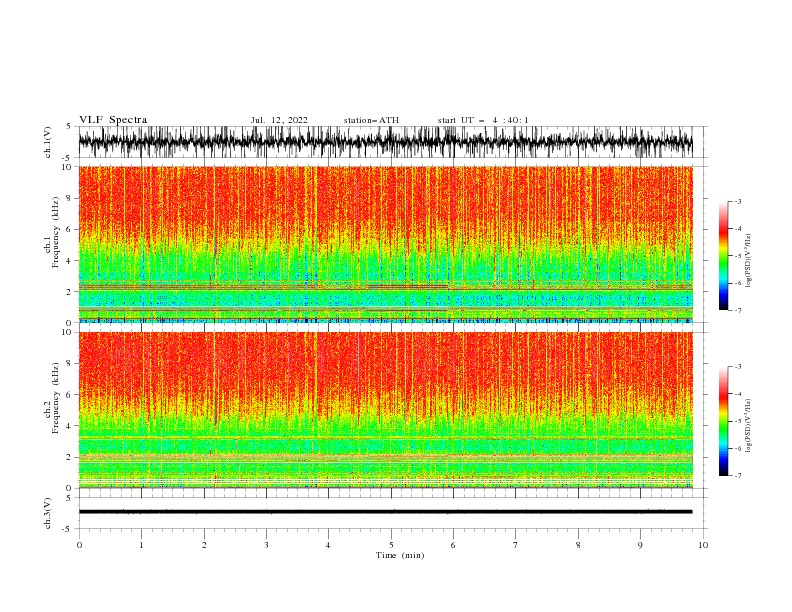Click the "-7" label on ch.2 color bar
This screenshot has height=612, width=792.
tap(737, 475)
